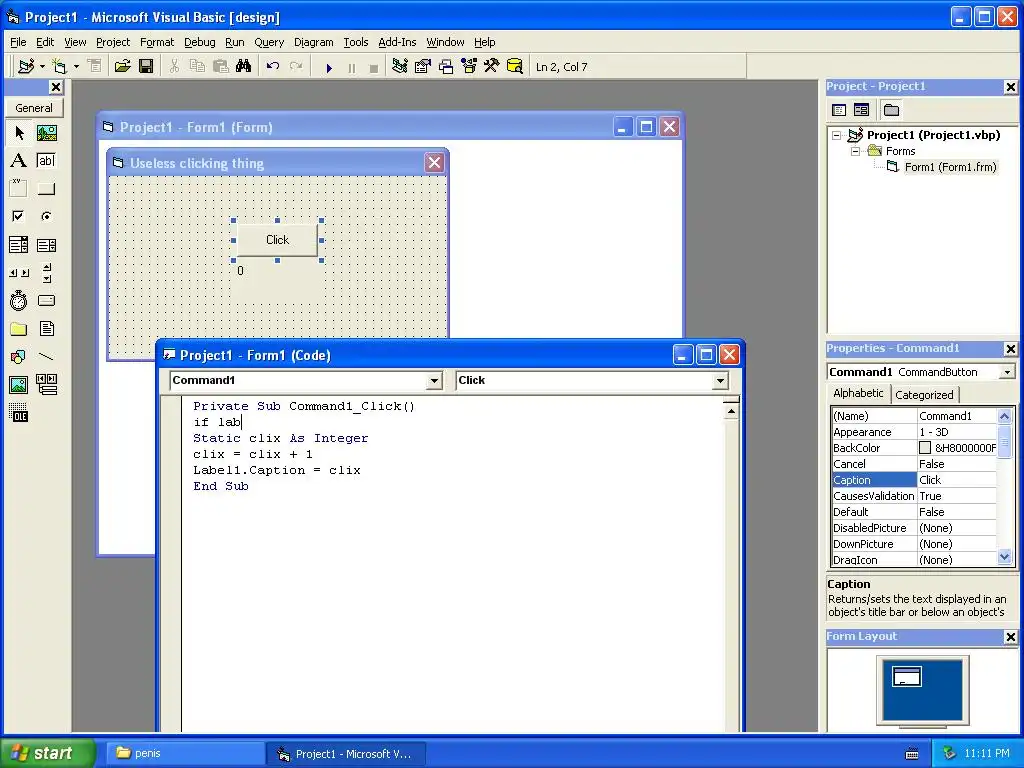The width and height of the screenshot is (1024, 768).
Task: Click the Caption property value field
Action: tap(957, 480)
